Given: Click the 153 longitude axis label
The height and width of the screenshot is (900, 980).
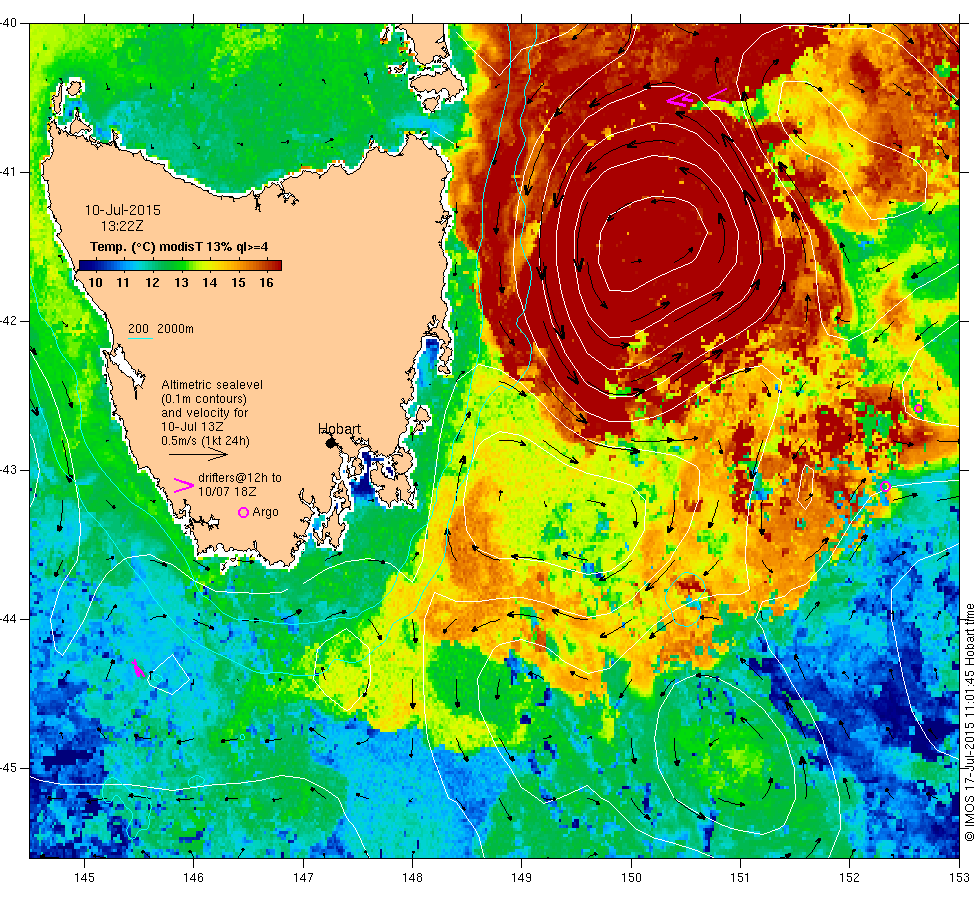Looking at the screenshot, I should (959, 878).
